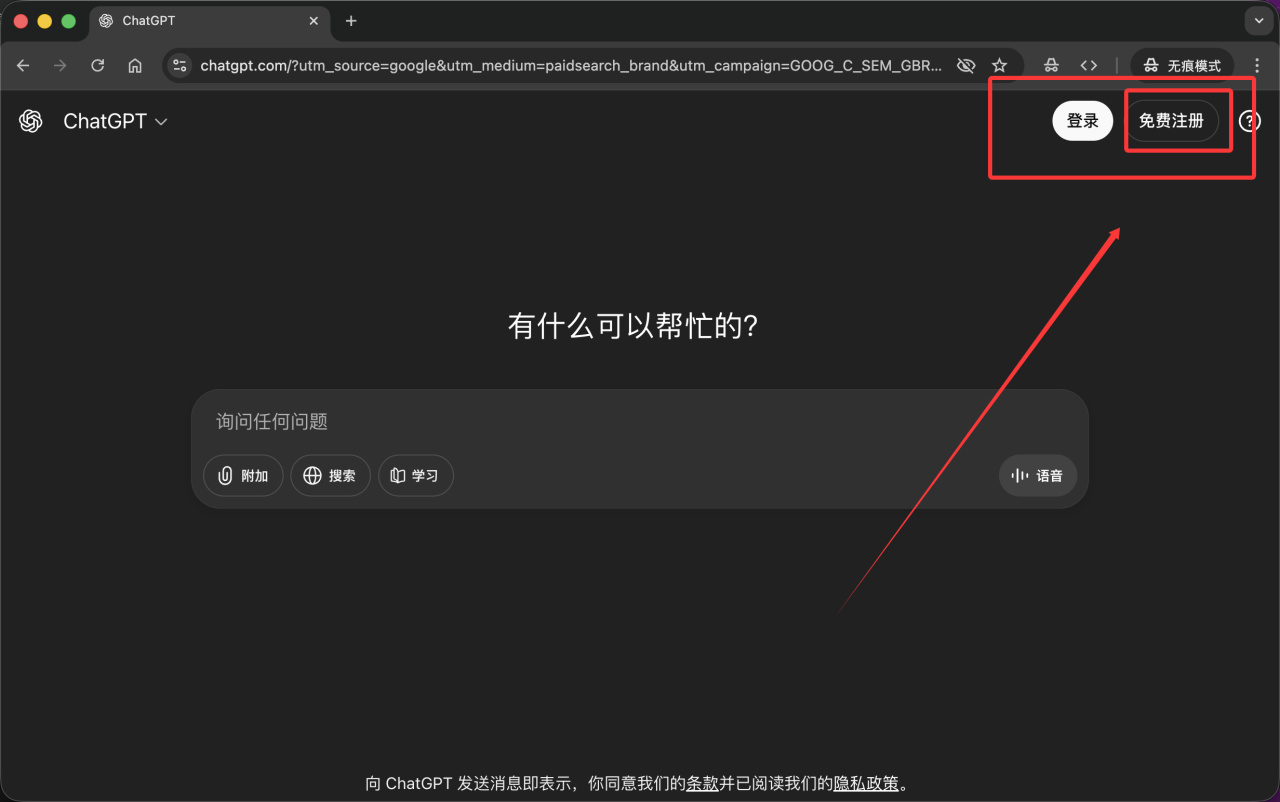Viewport: 1280px width, 802px height.
Task: Reload the current page
Action: coord(97,65)
